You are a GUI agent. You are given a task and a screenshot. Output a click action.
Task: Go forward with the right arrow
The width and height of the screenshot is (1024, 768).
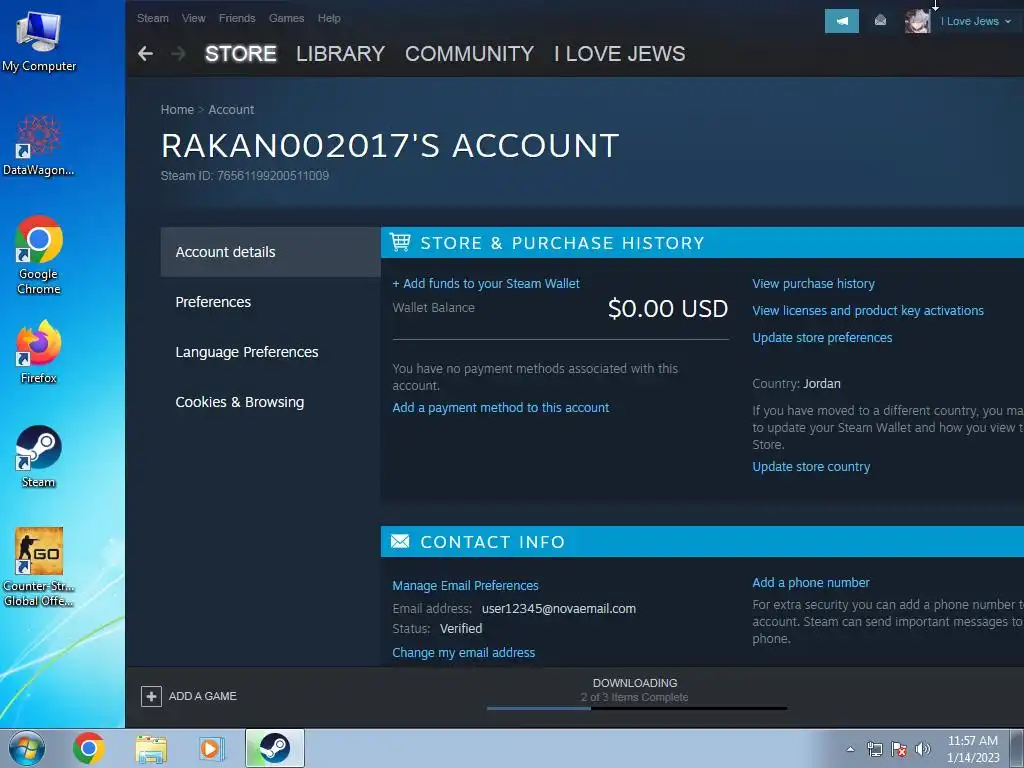[178, 54]
